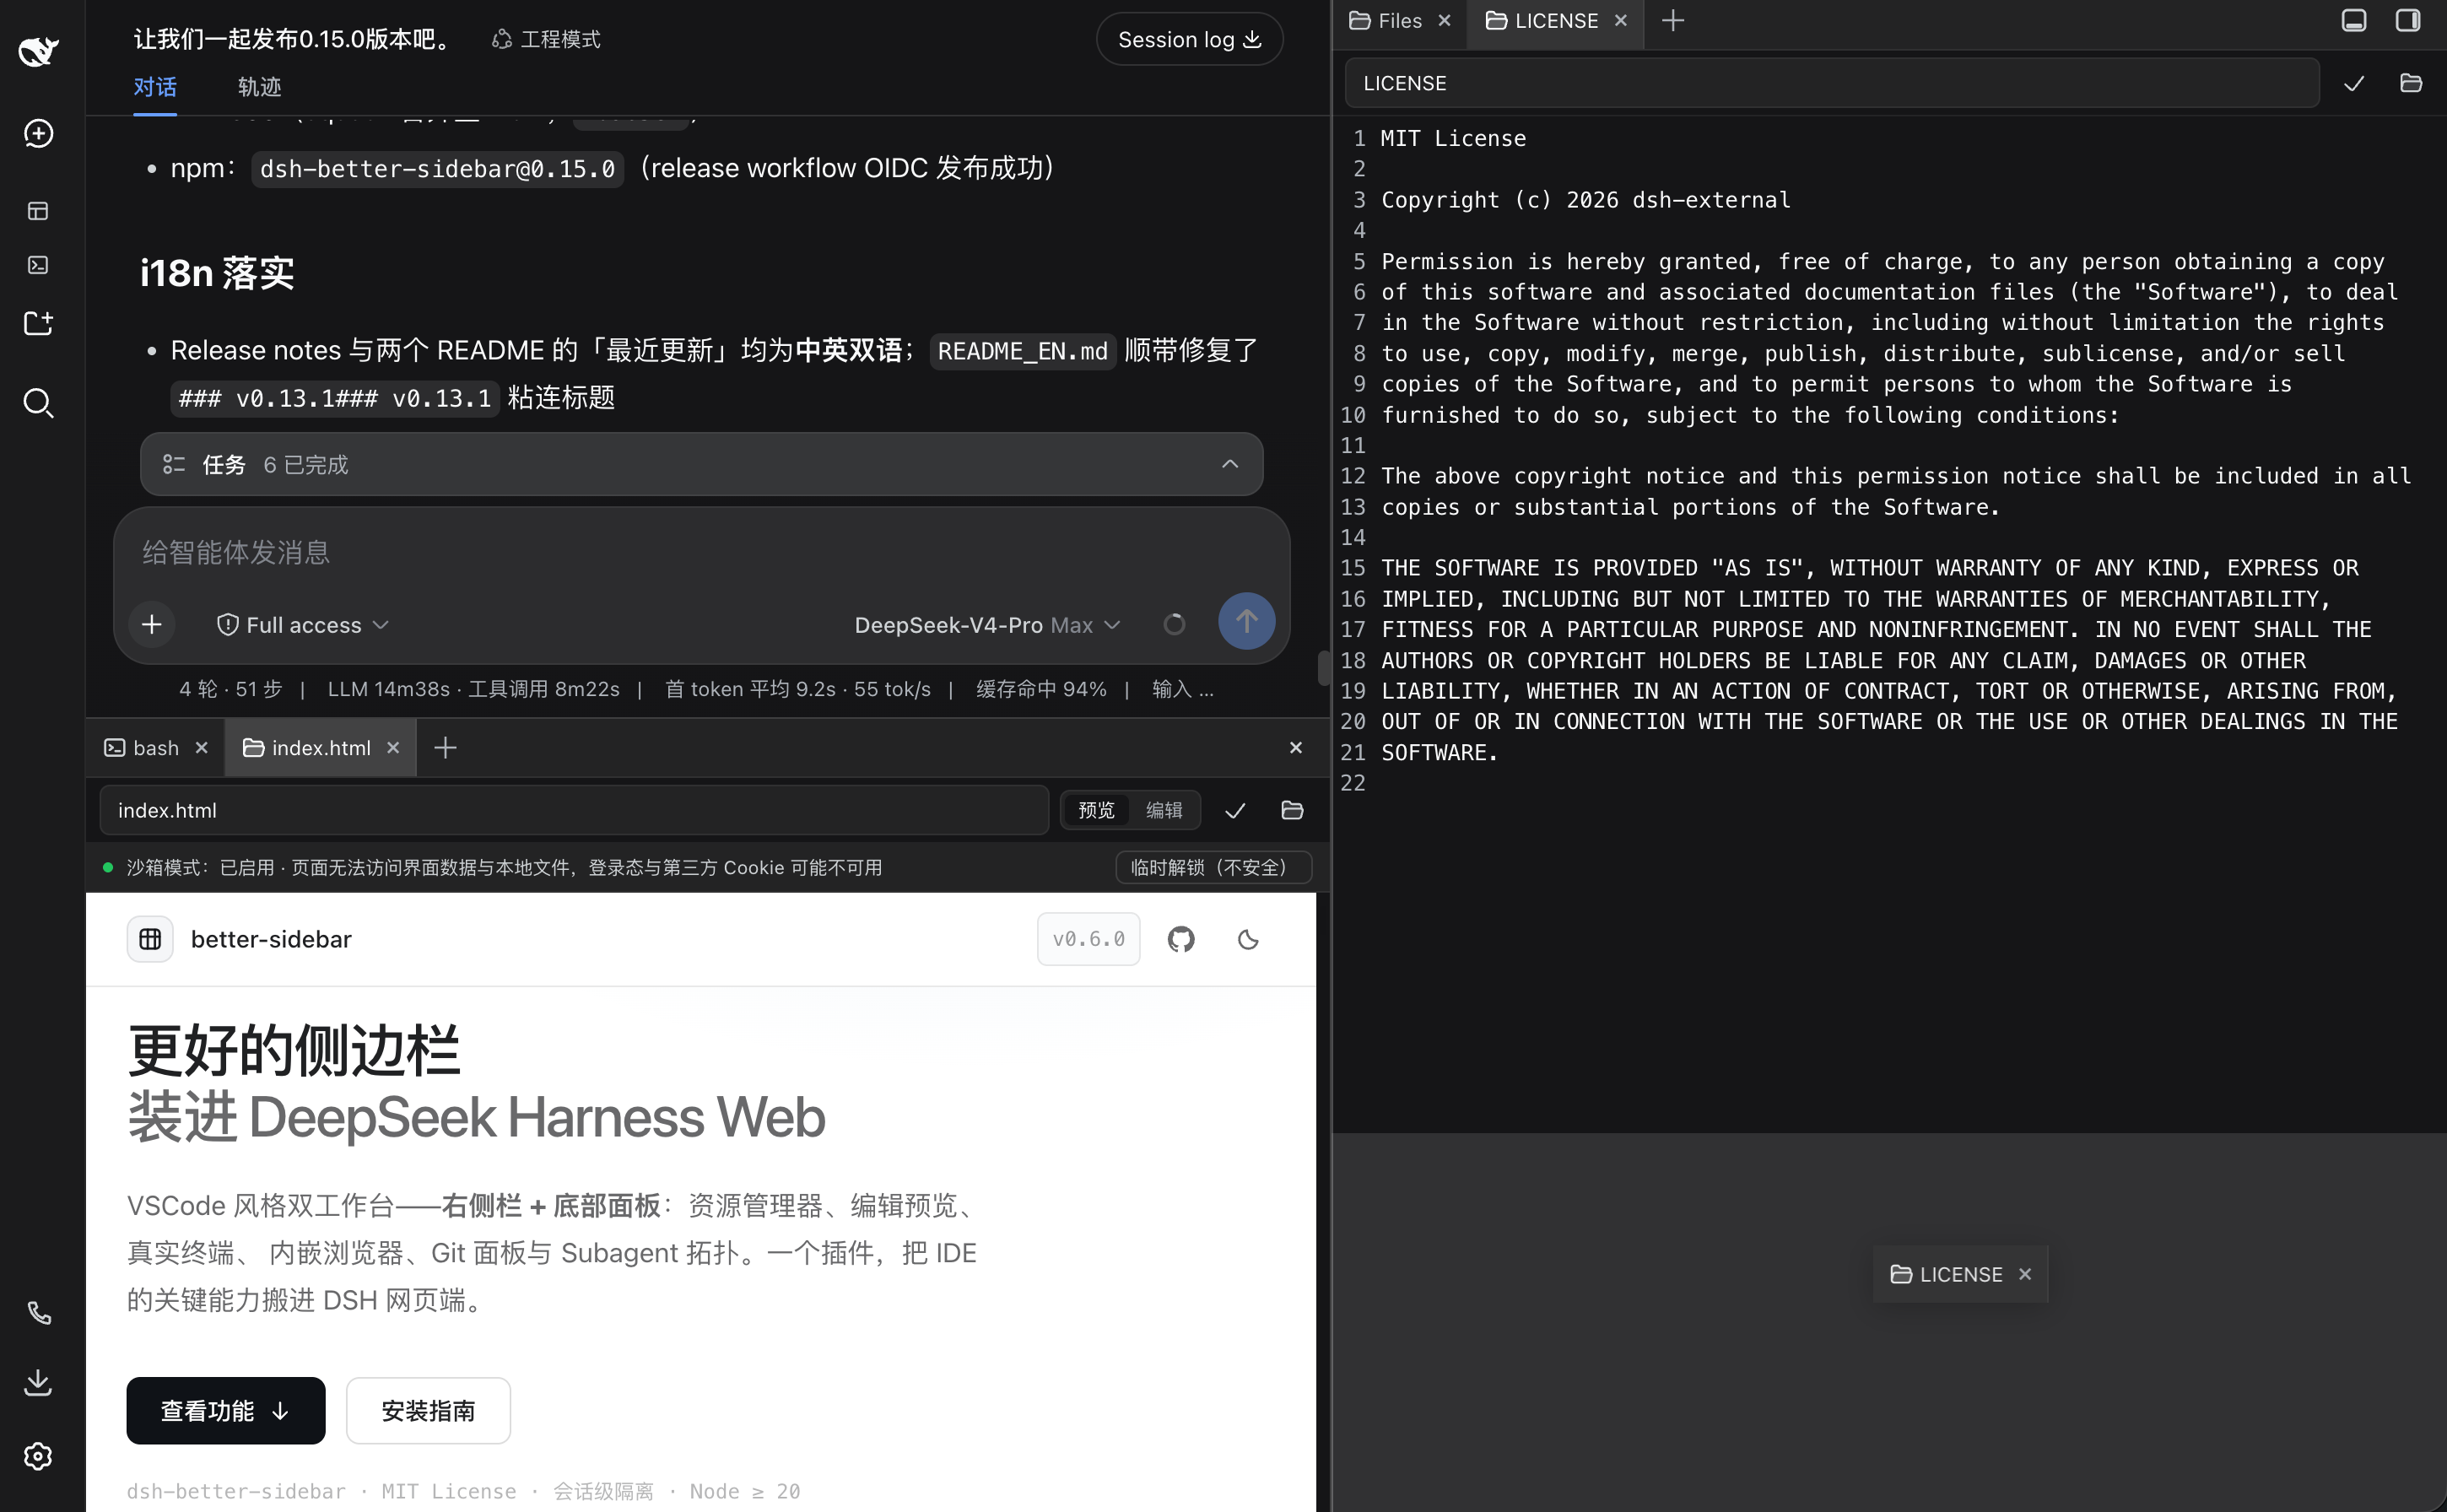Switch index.html to 预览 mode
2447x1512 pixels.
[x=1096, y=811]
